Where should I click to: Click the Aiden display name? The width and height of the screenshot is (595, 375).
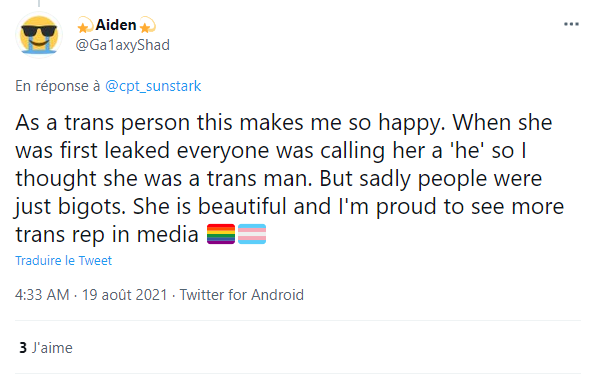click(x=116, y=25)
